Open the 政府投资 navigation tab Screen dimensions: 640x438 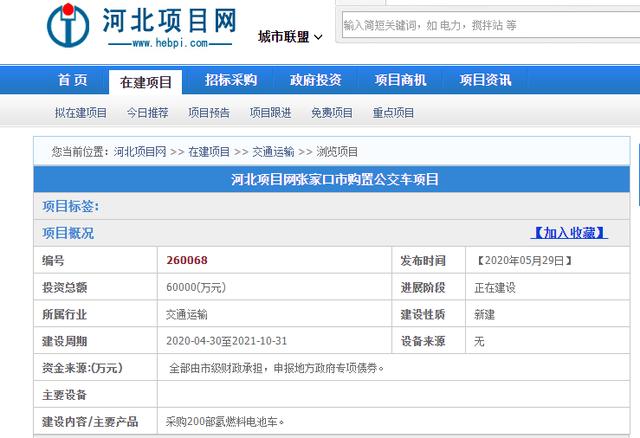tap(316, 80)
